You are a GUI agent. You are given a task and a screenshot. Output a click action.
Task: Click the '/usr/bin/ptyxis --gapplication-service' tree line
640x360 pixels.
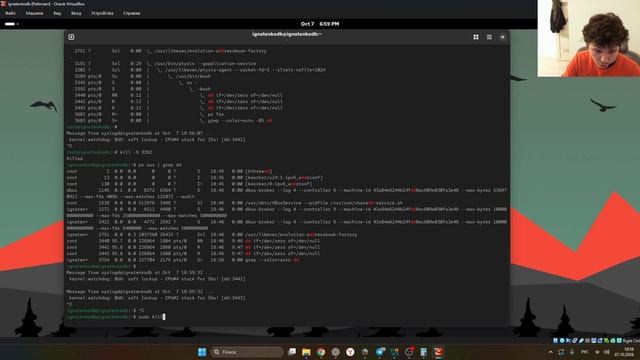165,64
